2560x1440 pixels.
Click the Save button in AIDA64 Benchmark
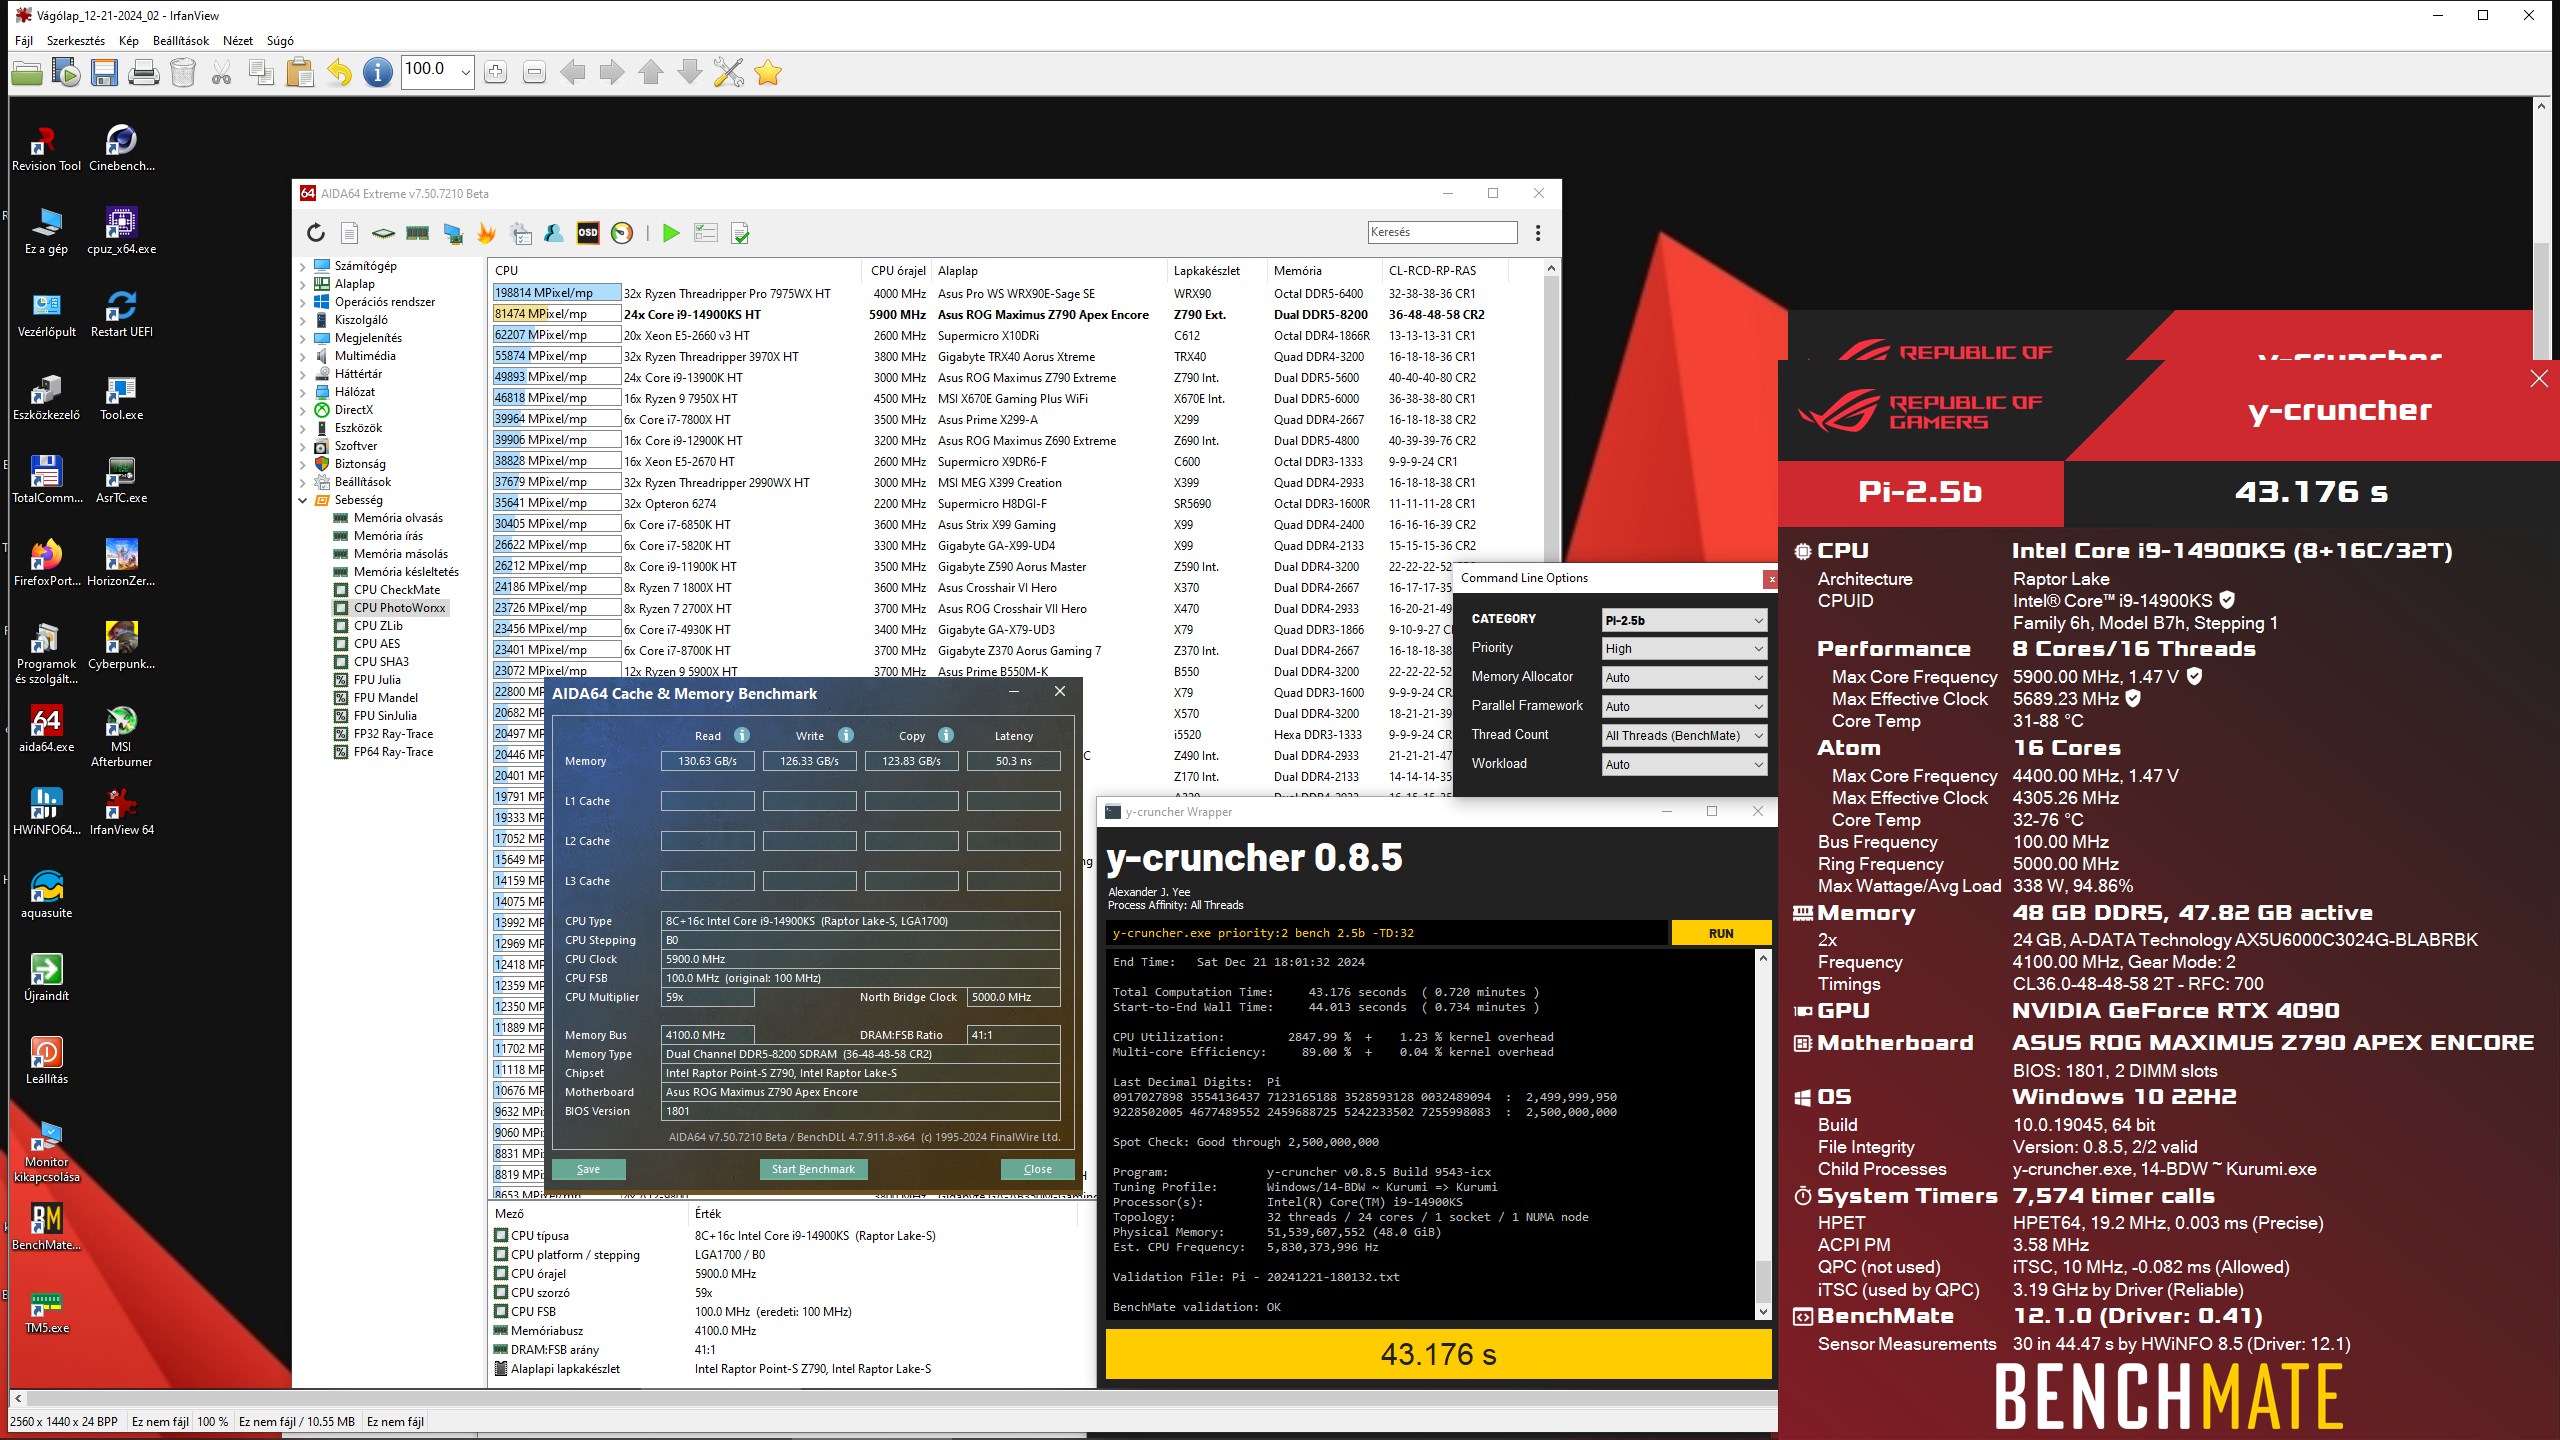tap(588, 1169)
